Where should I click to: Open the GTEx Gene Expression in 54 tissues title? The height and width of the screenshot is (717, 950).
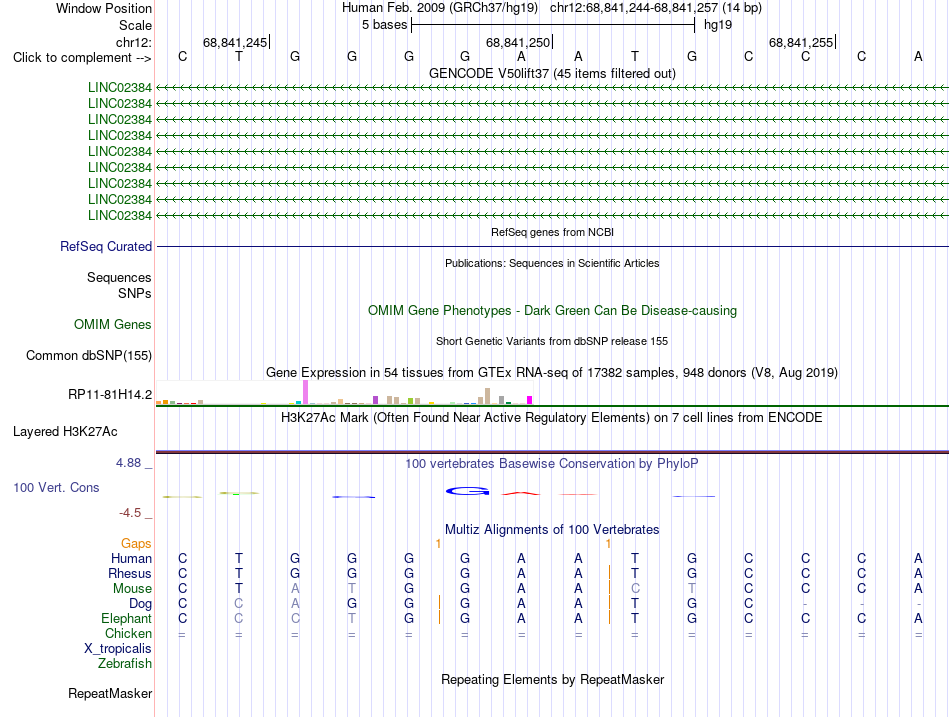pyautogui.click(x=552, y=372)
